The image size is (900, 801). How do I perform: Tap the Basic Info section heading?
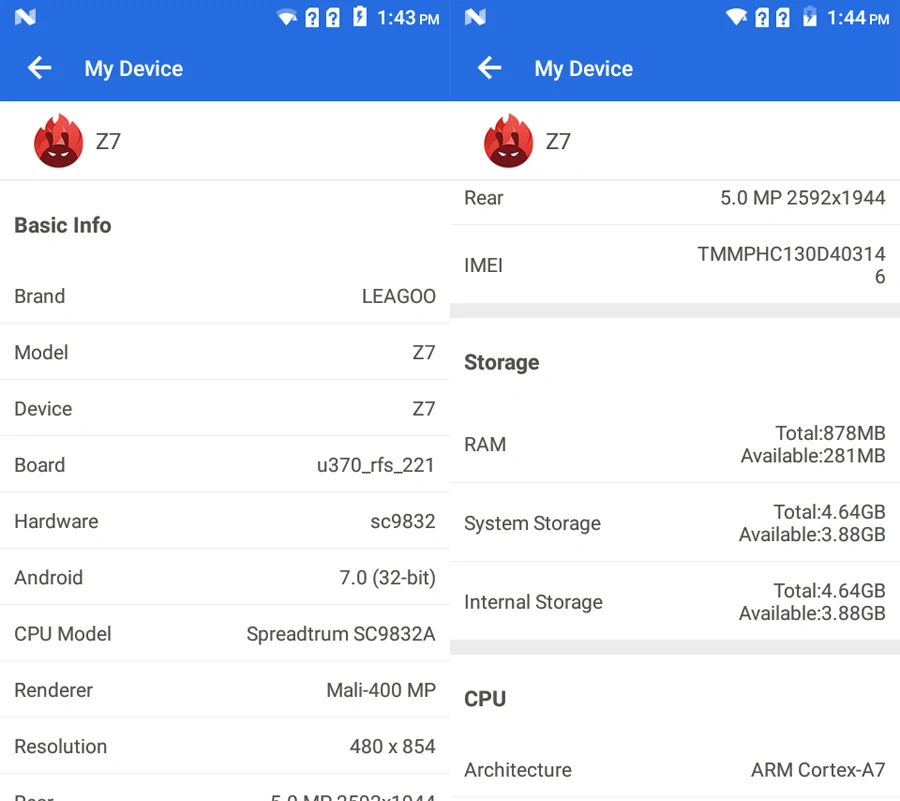[63, 225]
